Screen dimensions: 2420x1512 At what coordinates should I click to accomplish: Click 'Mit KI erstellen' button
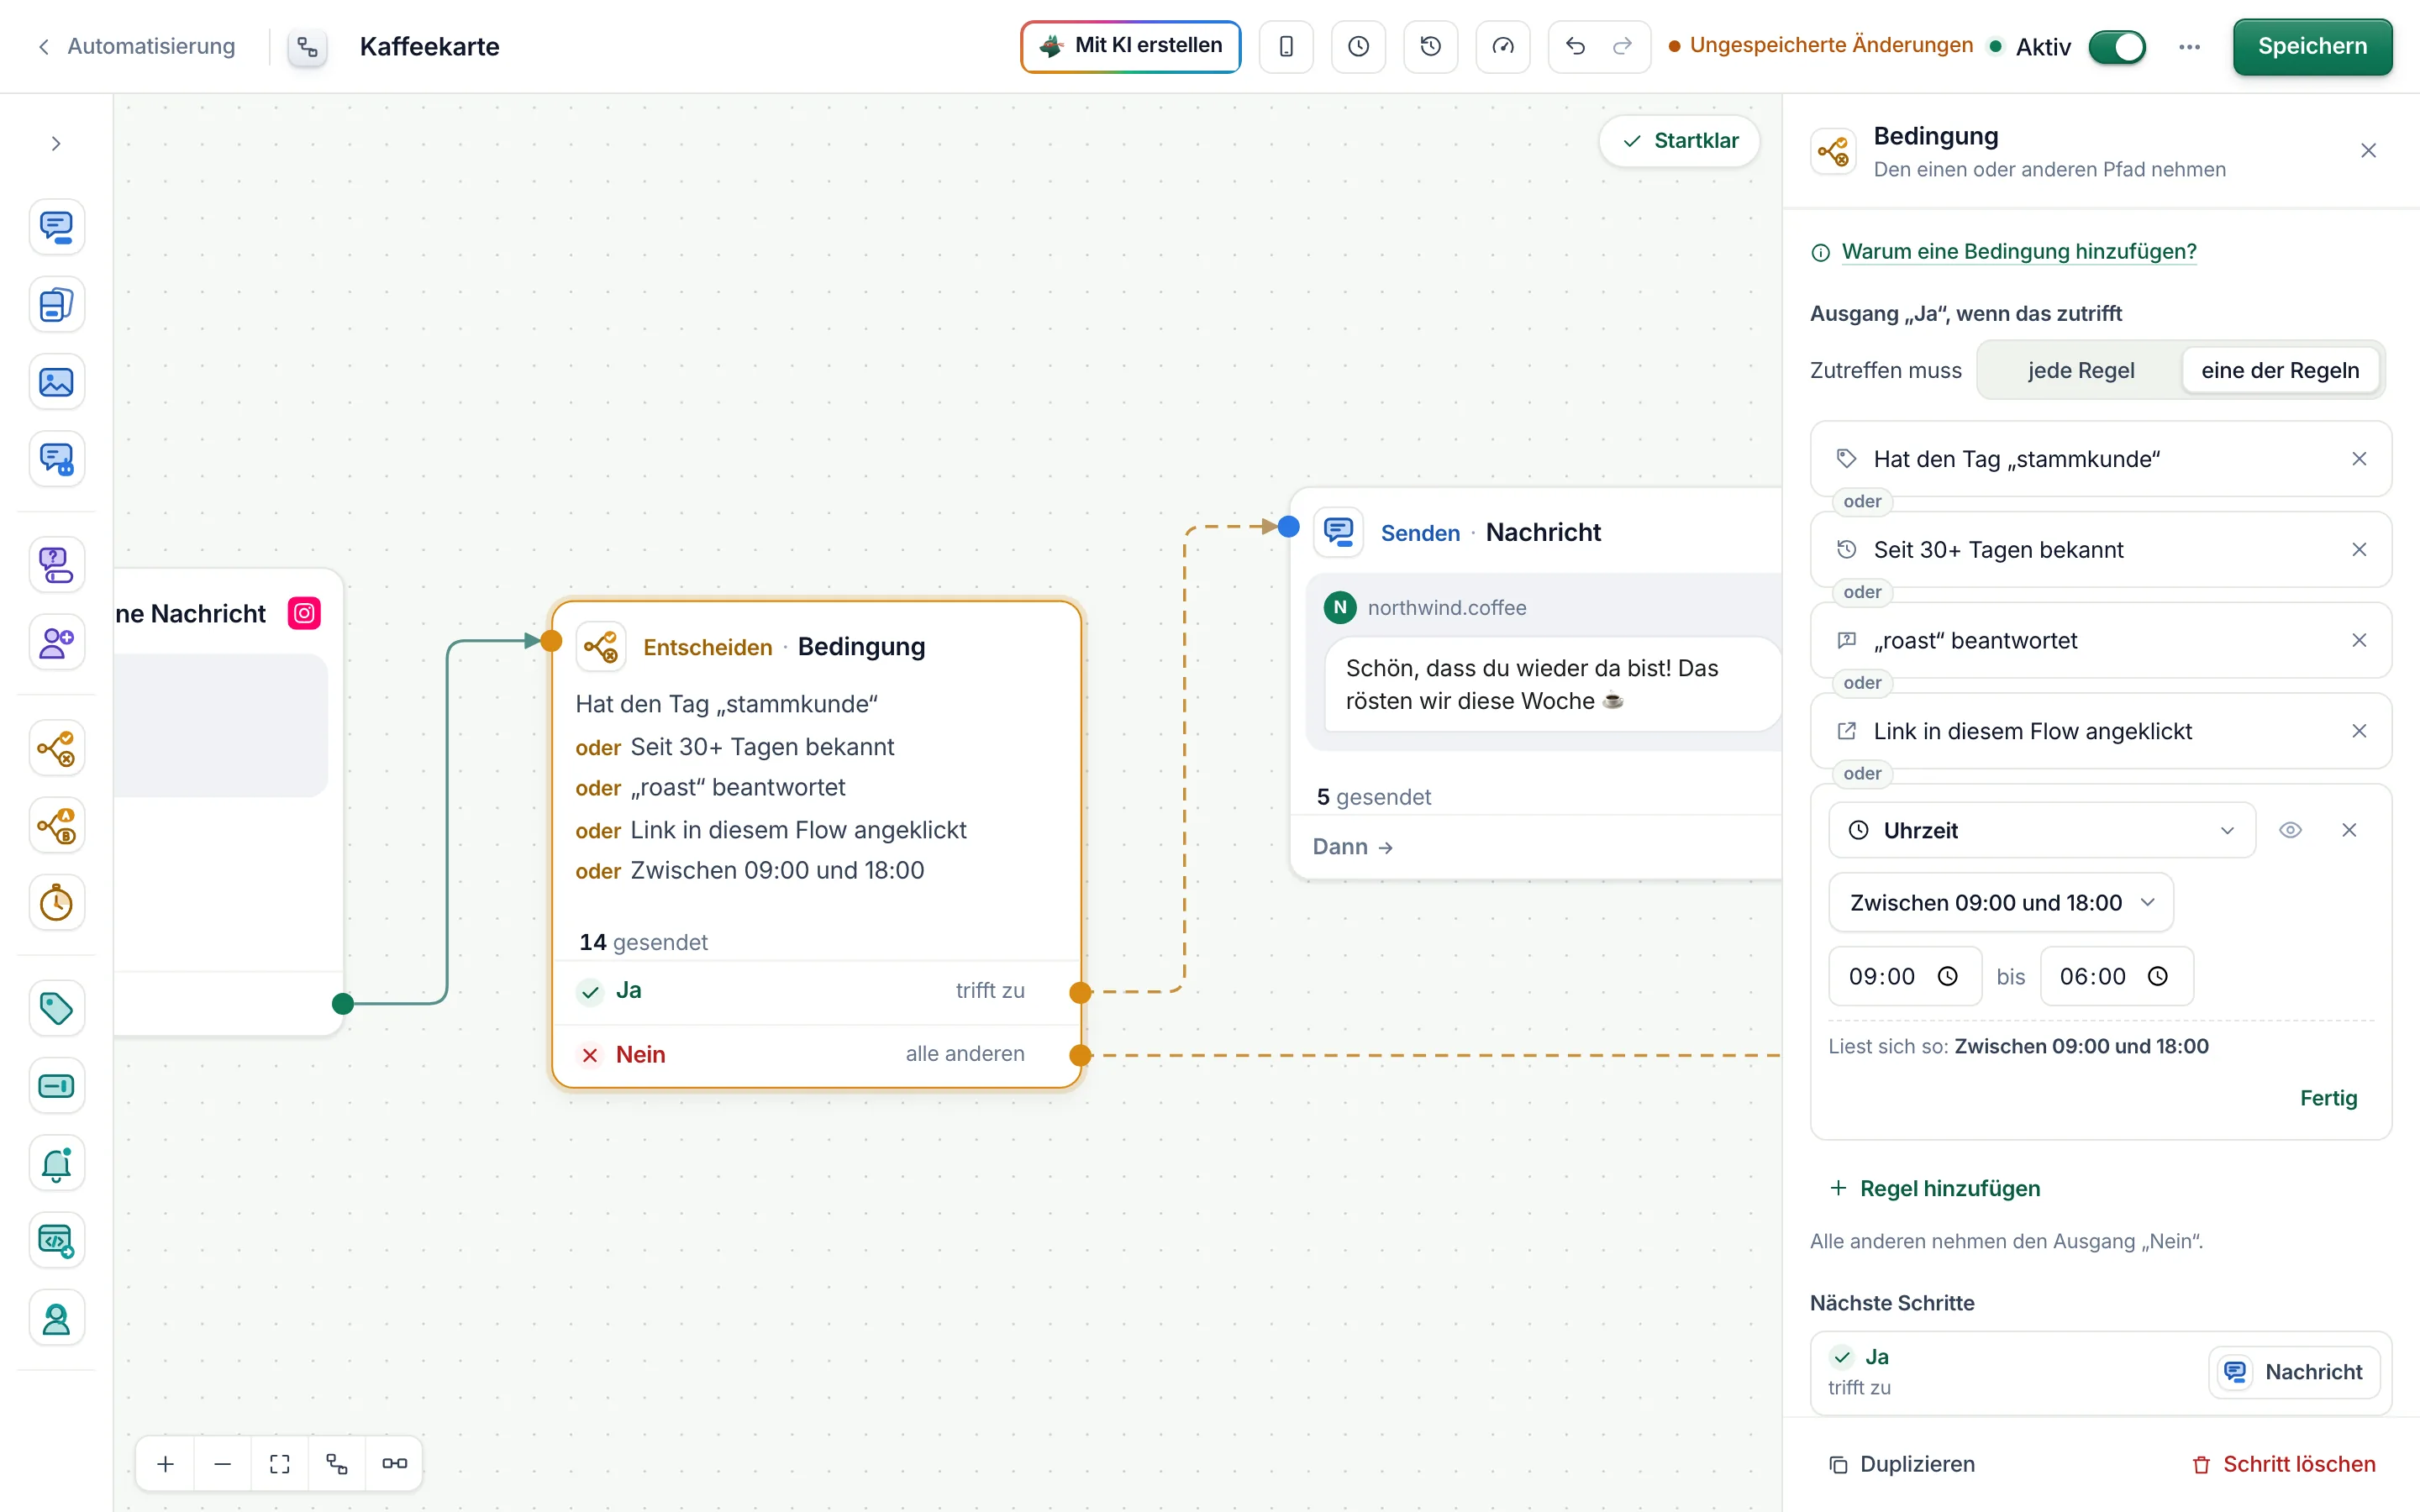[x=1130, y=46]
